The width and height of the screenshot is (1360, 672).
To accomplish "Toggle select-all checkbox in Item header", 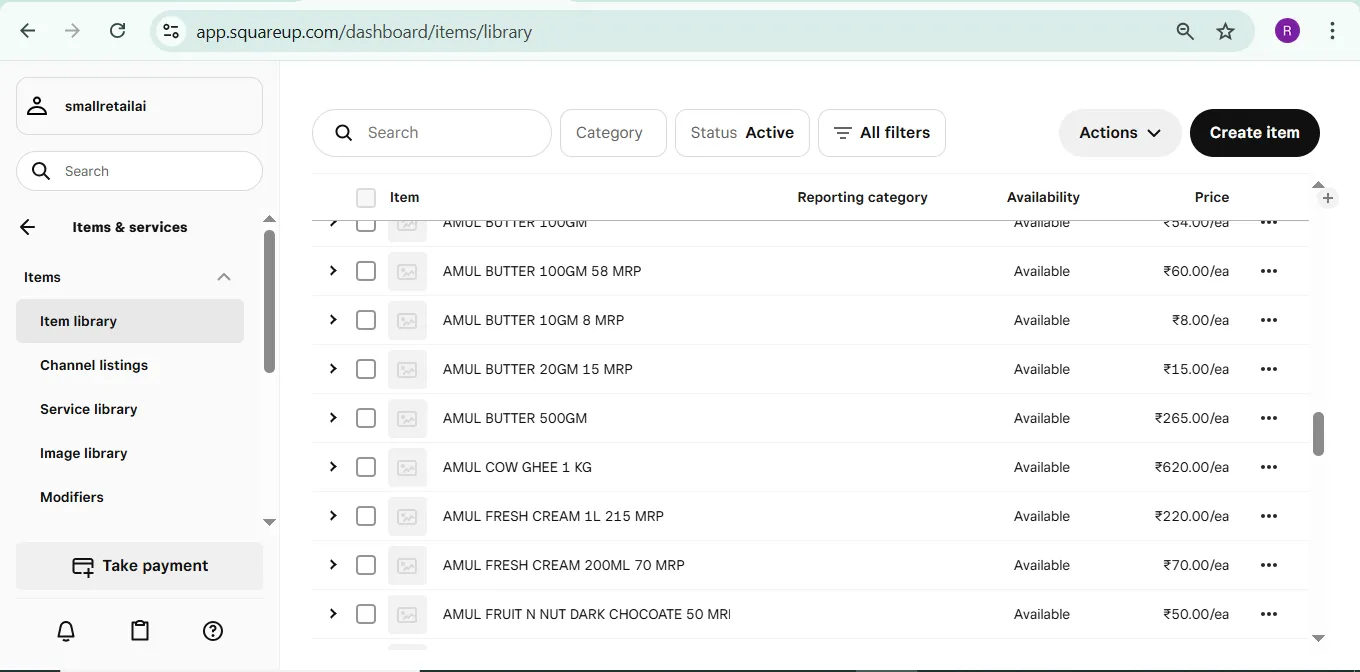I will click(x=366, y=198).
